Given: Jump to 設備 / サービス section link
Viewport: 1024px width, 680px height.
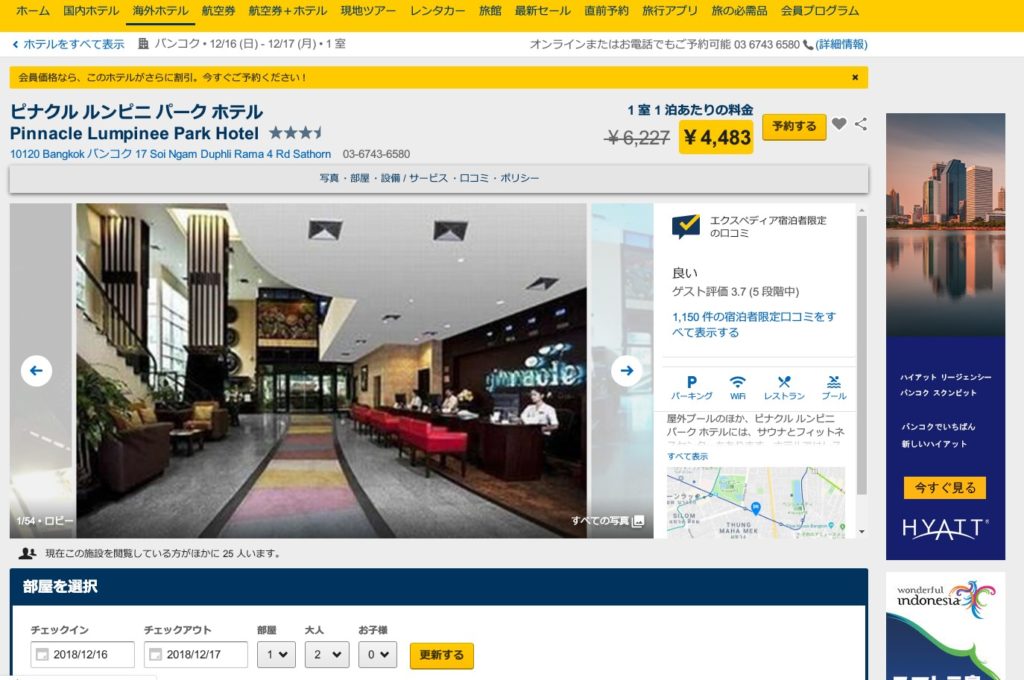Looking at the screenshot, I should [414, 178].
